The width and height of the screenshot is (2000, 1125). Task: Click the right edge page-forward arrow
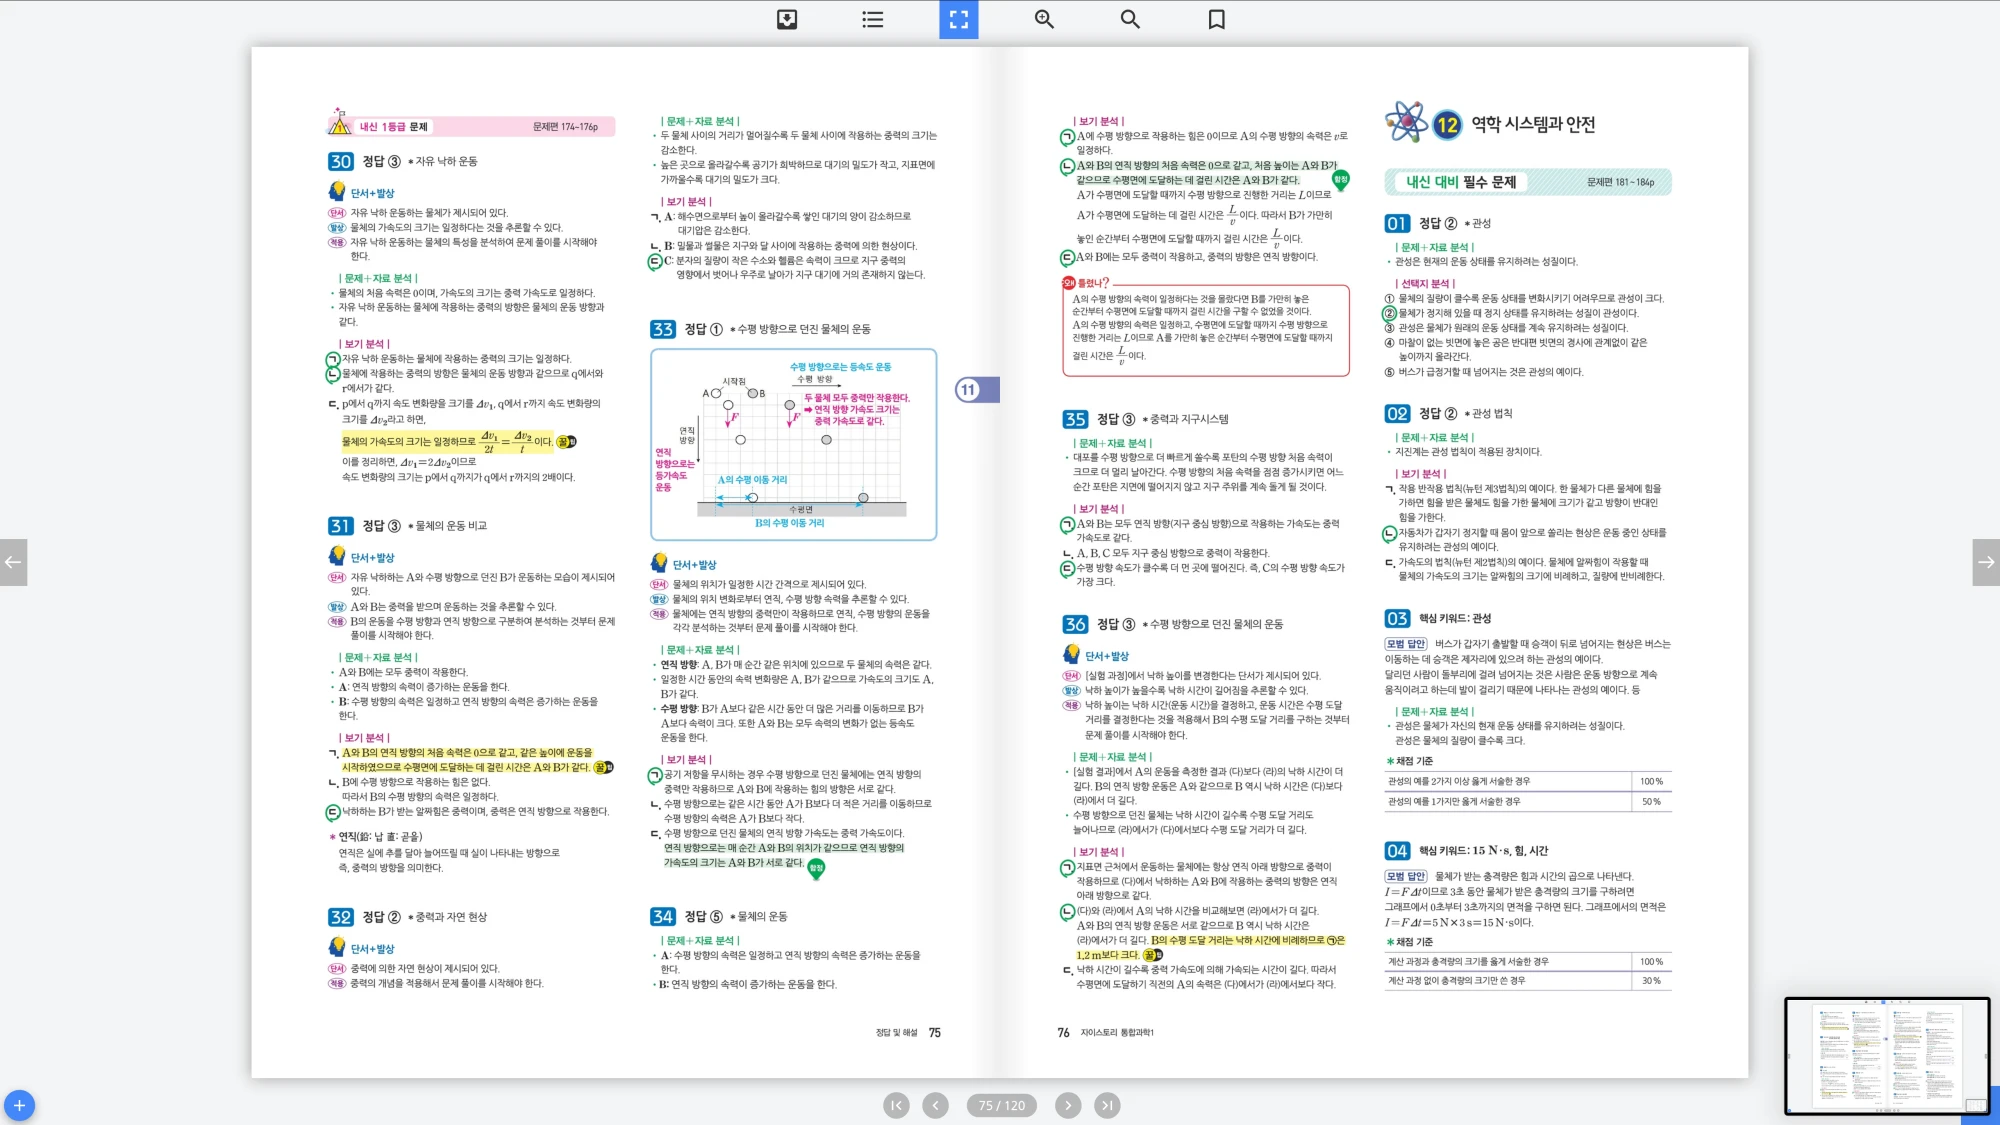[x=1986, y=562]
